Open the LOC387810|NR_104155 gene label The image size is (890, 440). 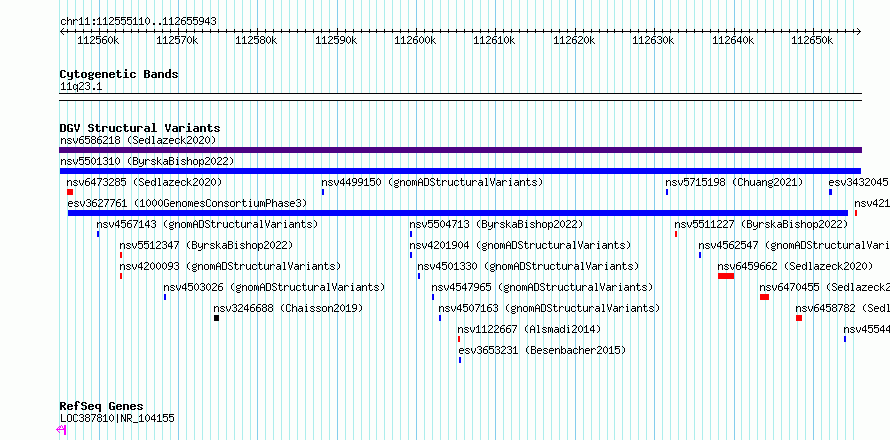pyautogui.click(x=117, y=418)
